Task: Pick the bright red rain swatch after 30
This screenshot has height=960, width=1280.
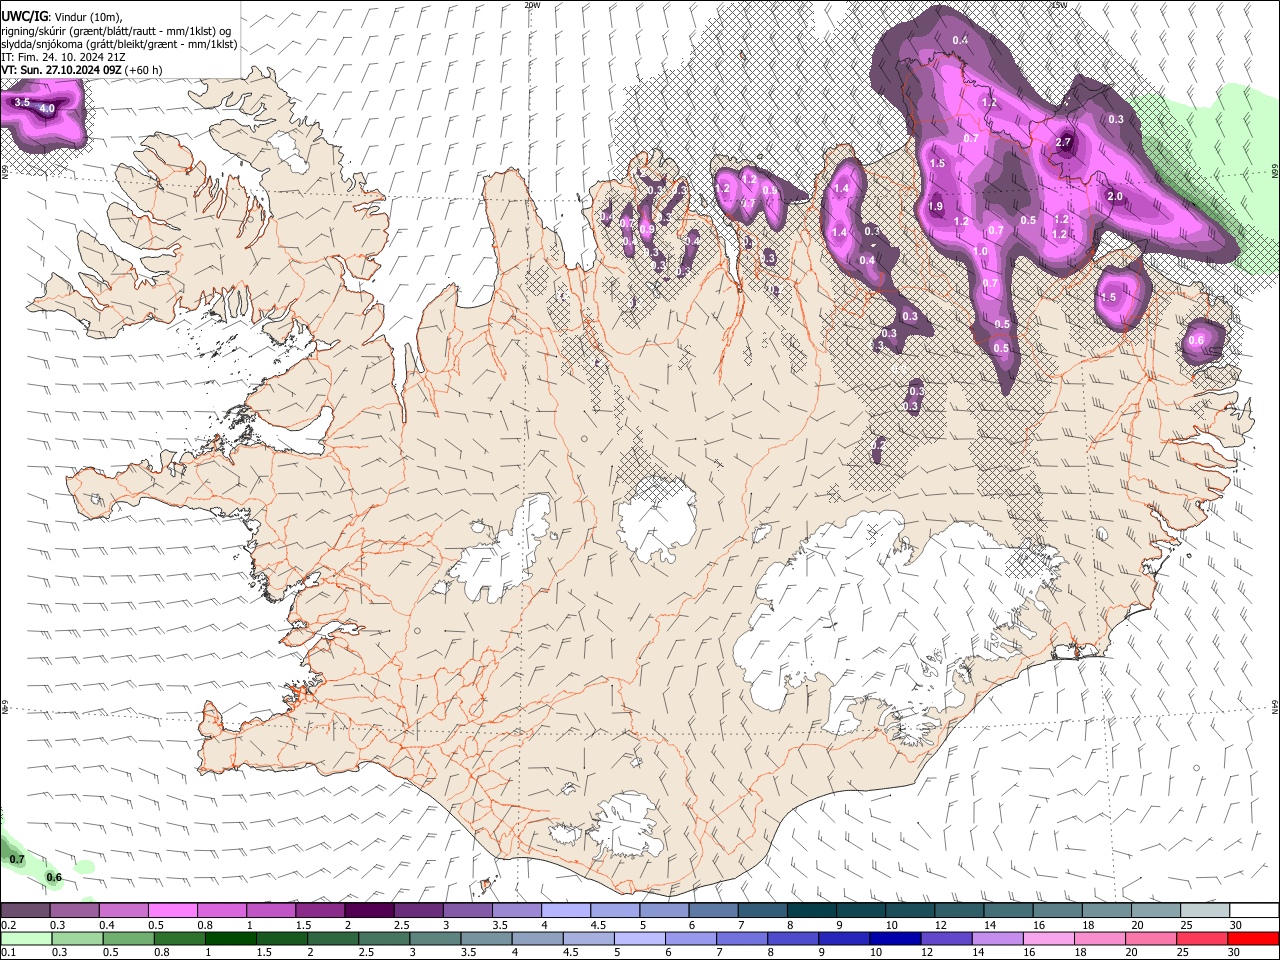Action: pos(1253,939)
